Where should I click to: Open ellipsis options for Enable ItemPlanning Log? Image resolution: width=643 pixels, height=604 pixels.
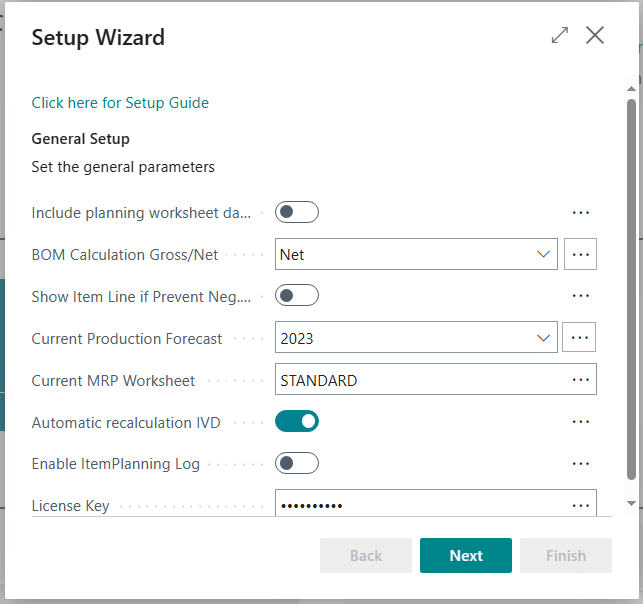point(580,464)
